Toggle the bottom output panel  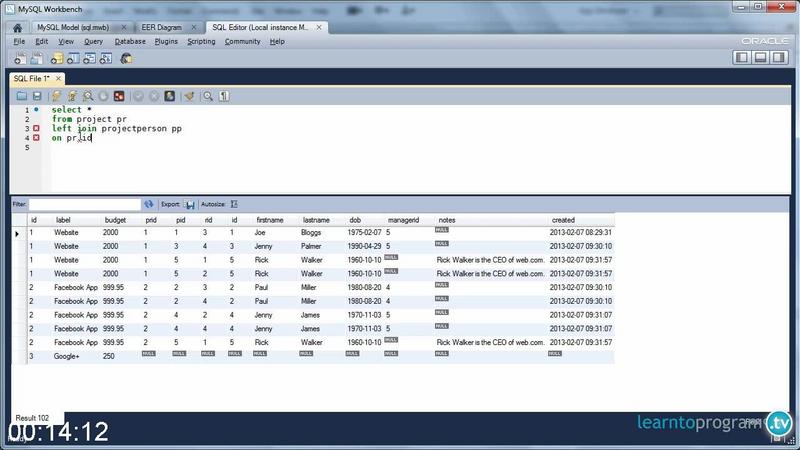(x=760, y=57)
